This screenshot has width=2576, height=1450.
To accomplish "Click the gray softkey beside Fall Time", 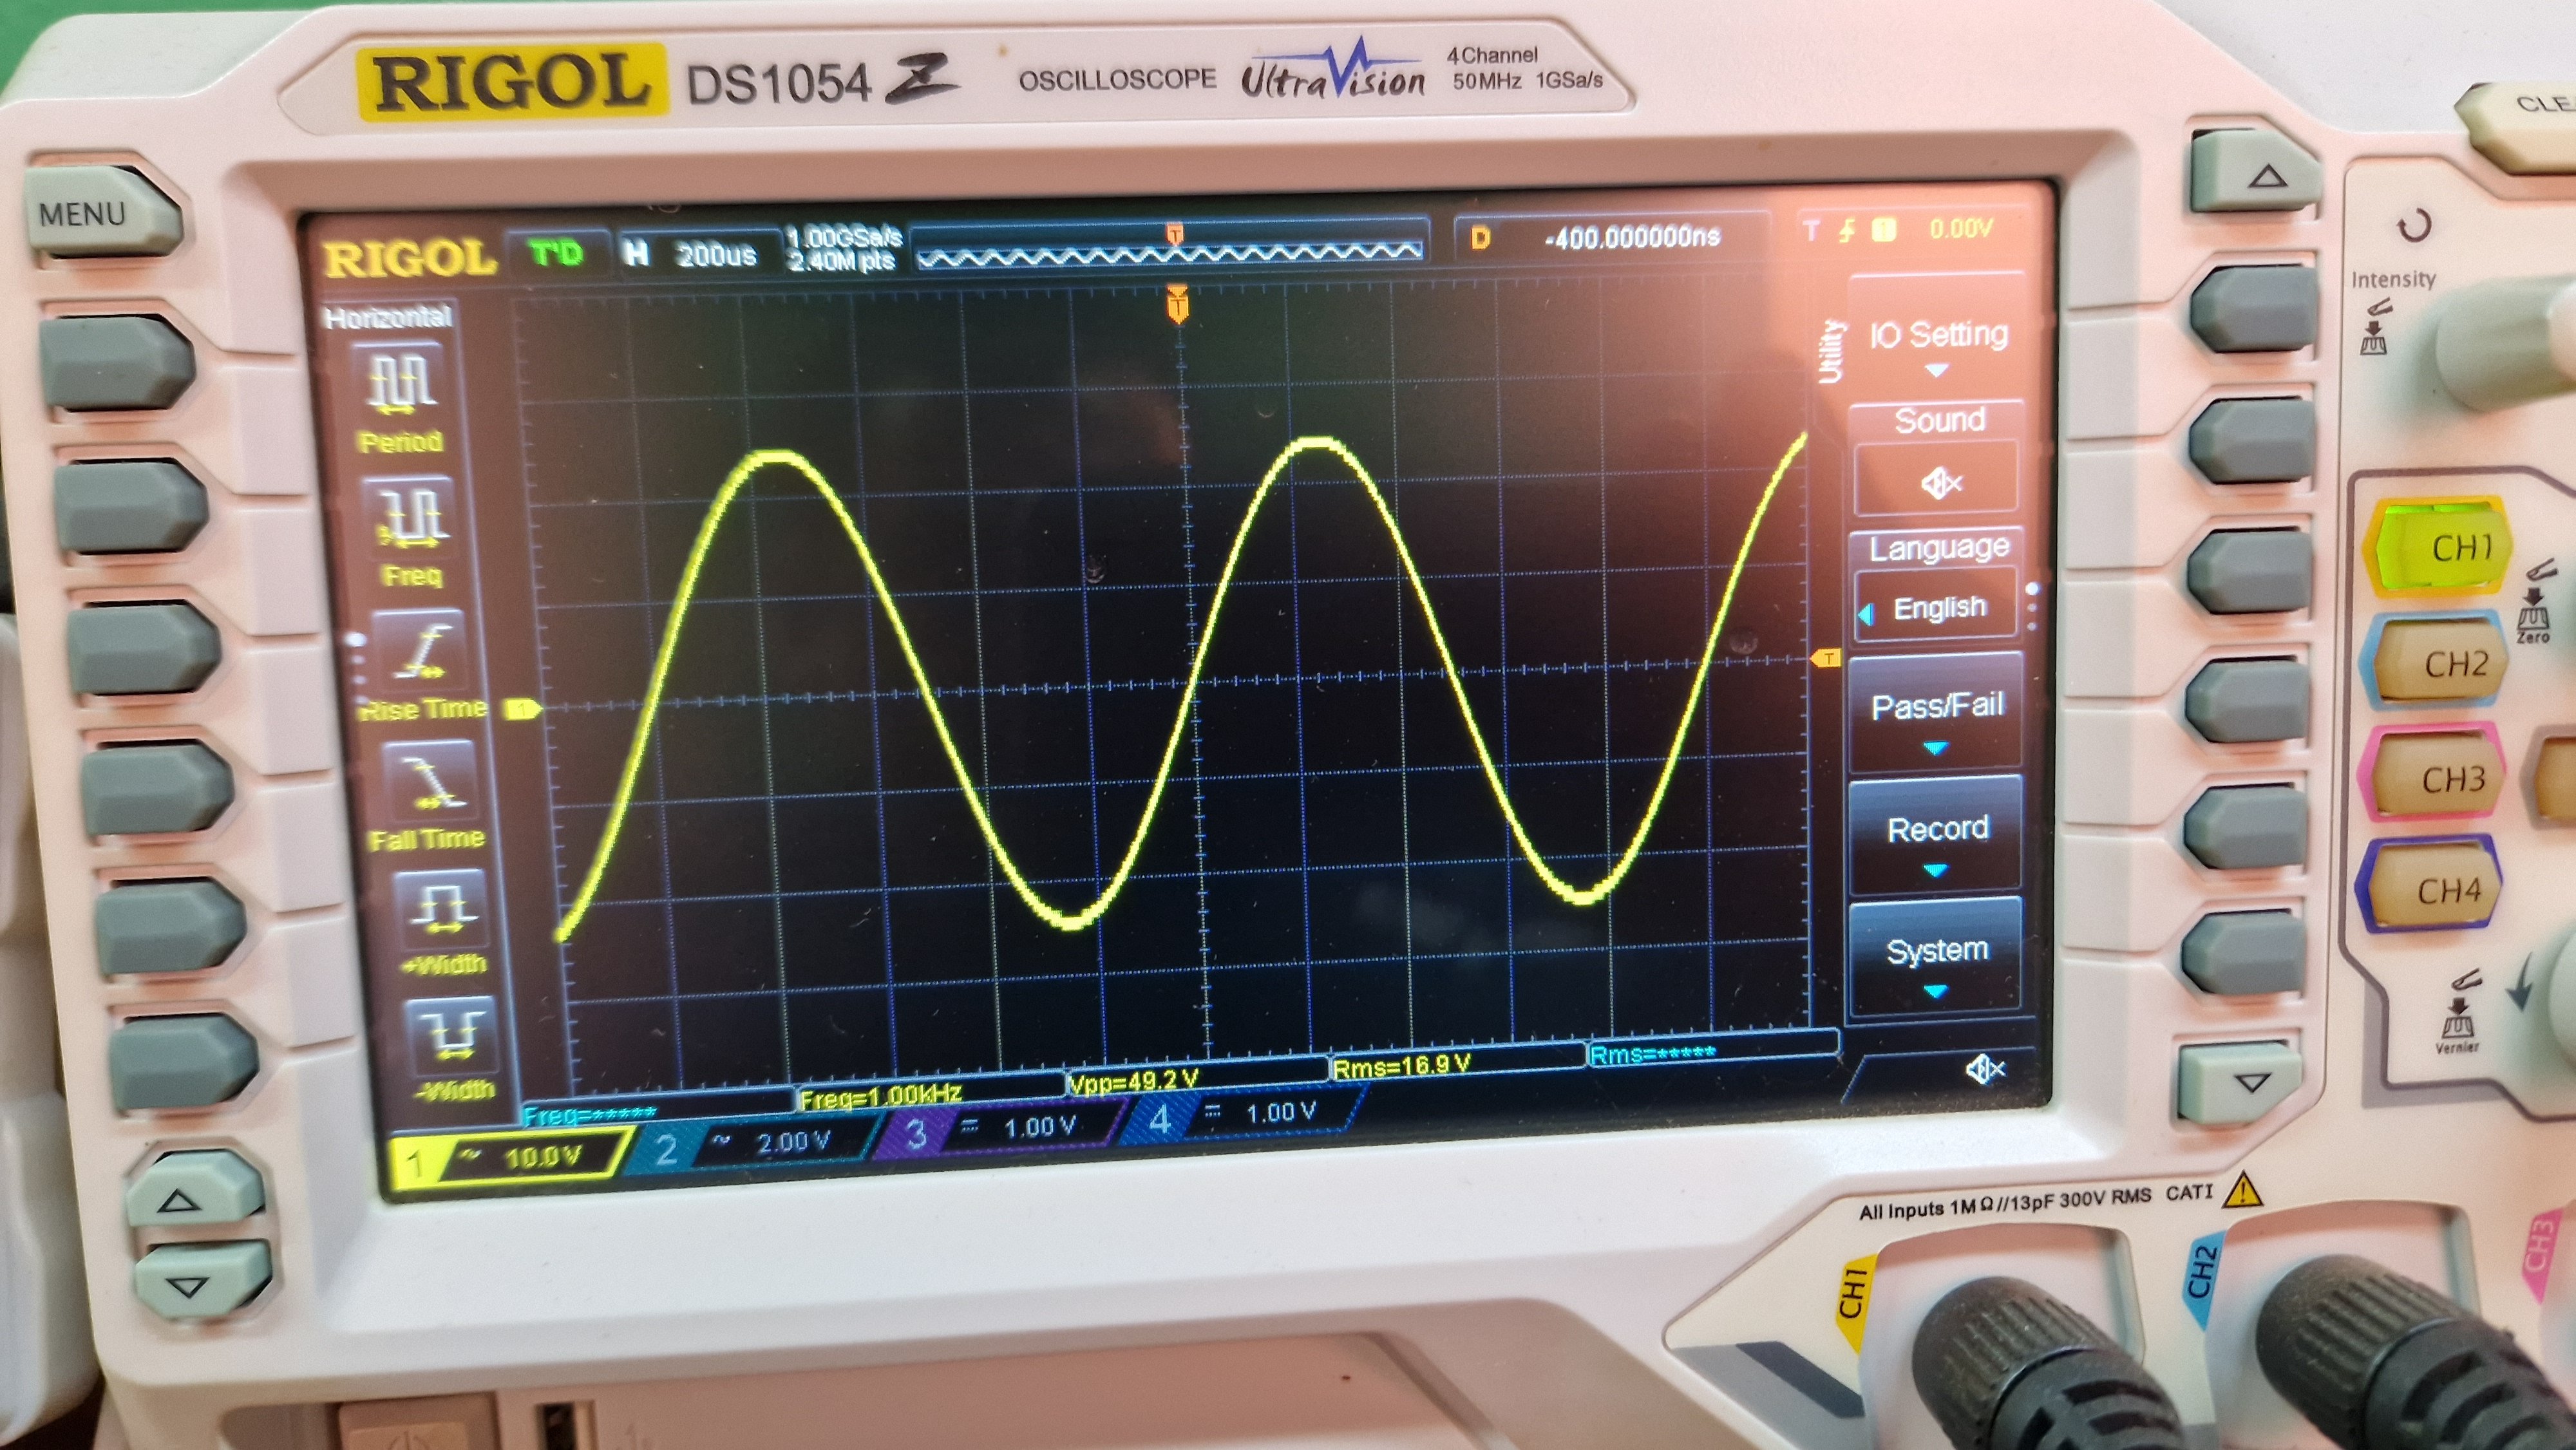I will tap(157, 789).
